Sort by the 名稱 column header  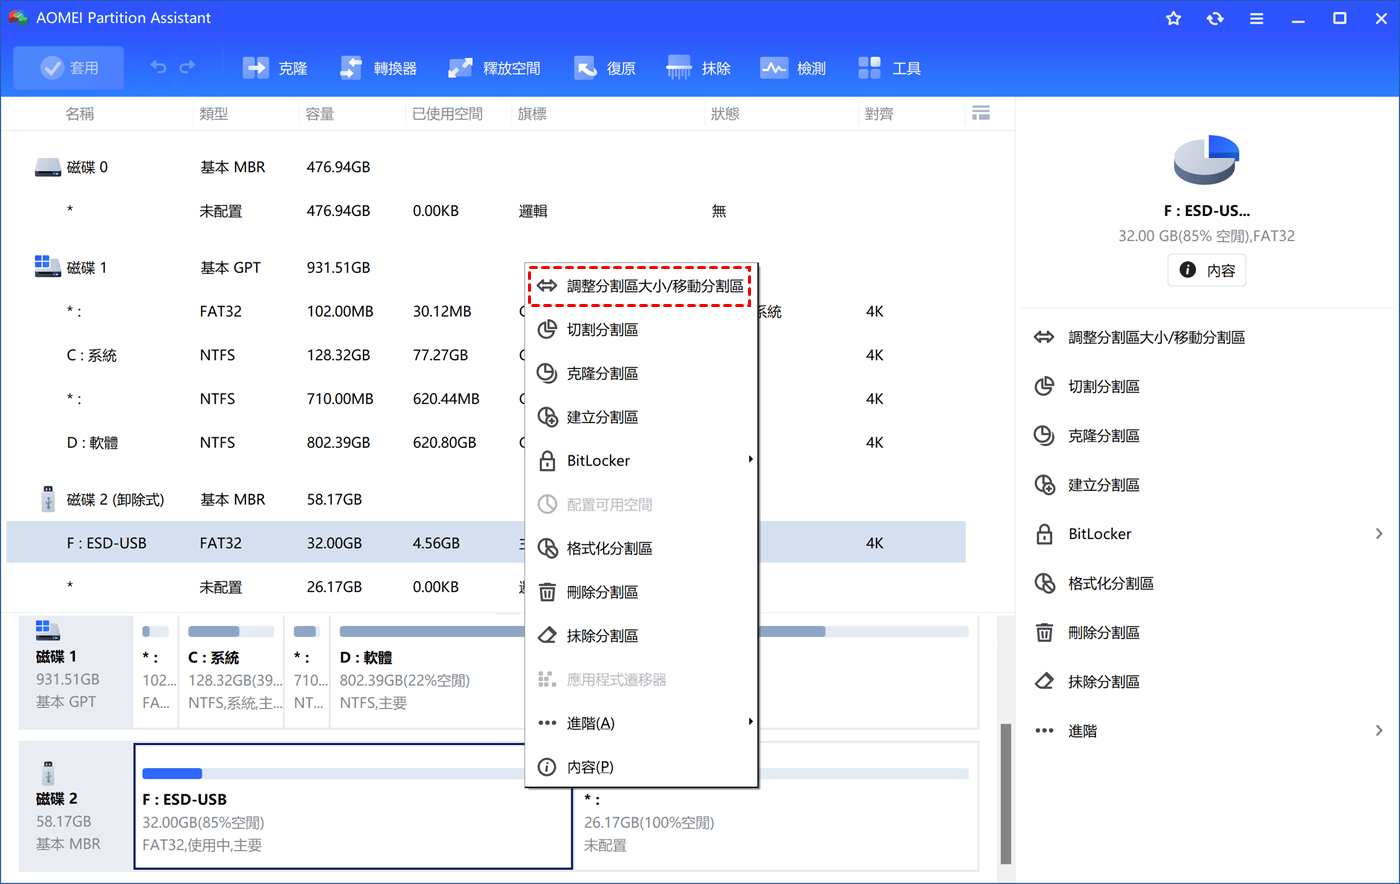click(x=80, y=114)
